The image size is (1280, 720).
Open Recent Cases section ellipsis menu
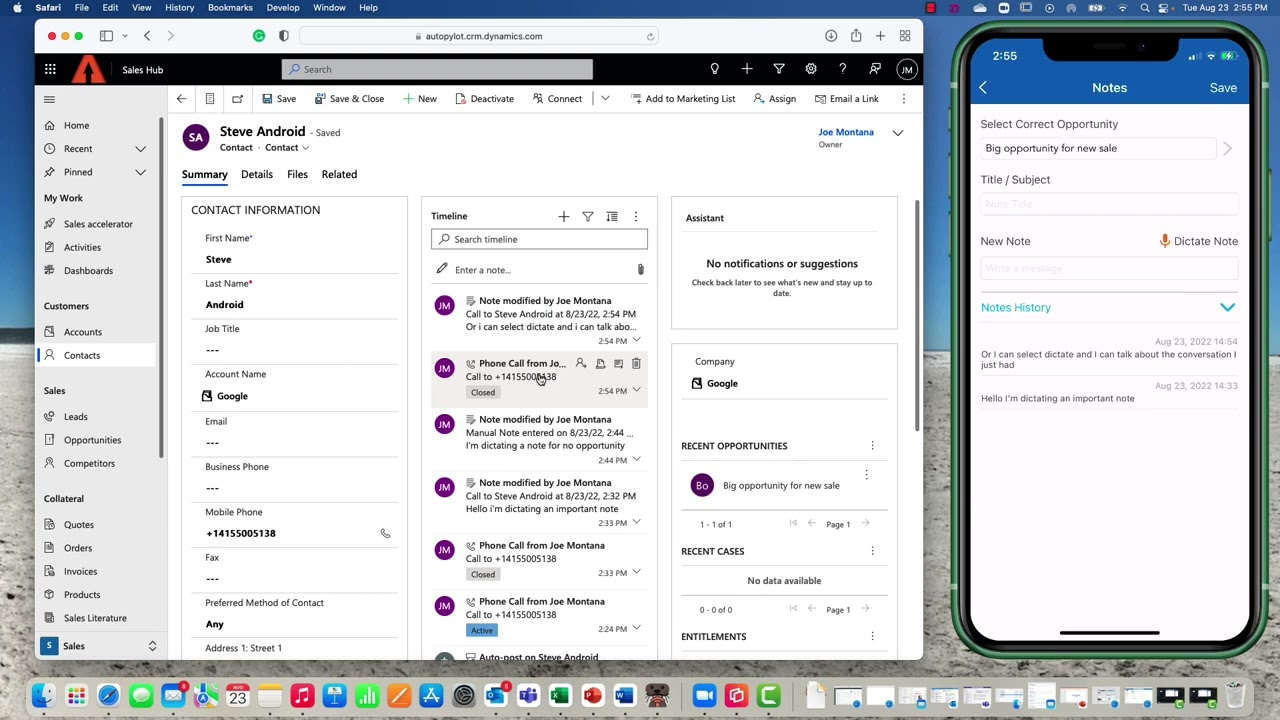pyautogui.click(x=872, y=551)
